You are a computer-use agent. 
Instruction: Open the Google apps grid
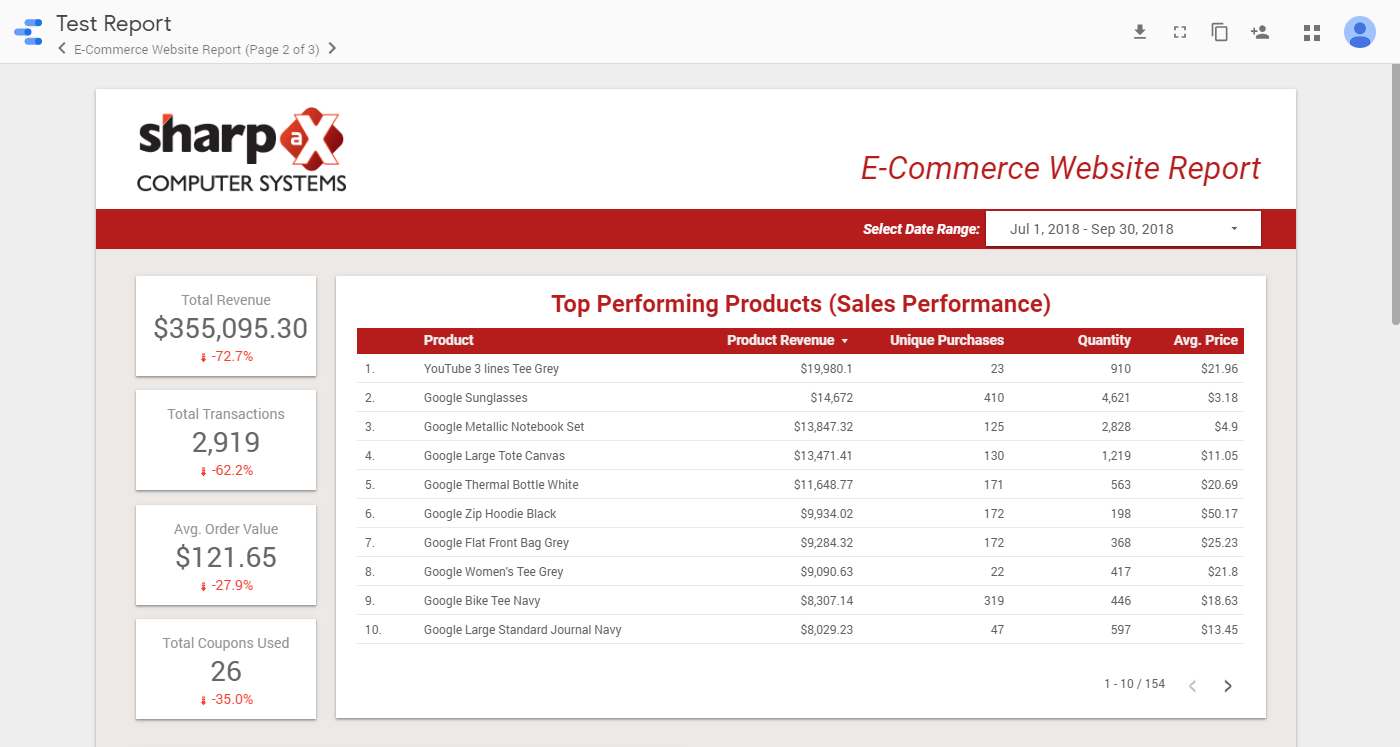coord(1312,33)
